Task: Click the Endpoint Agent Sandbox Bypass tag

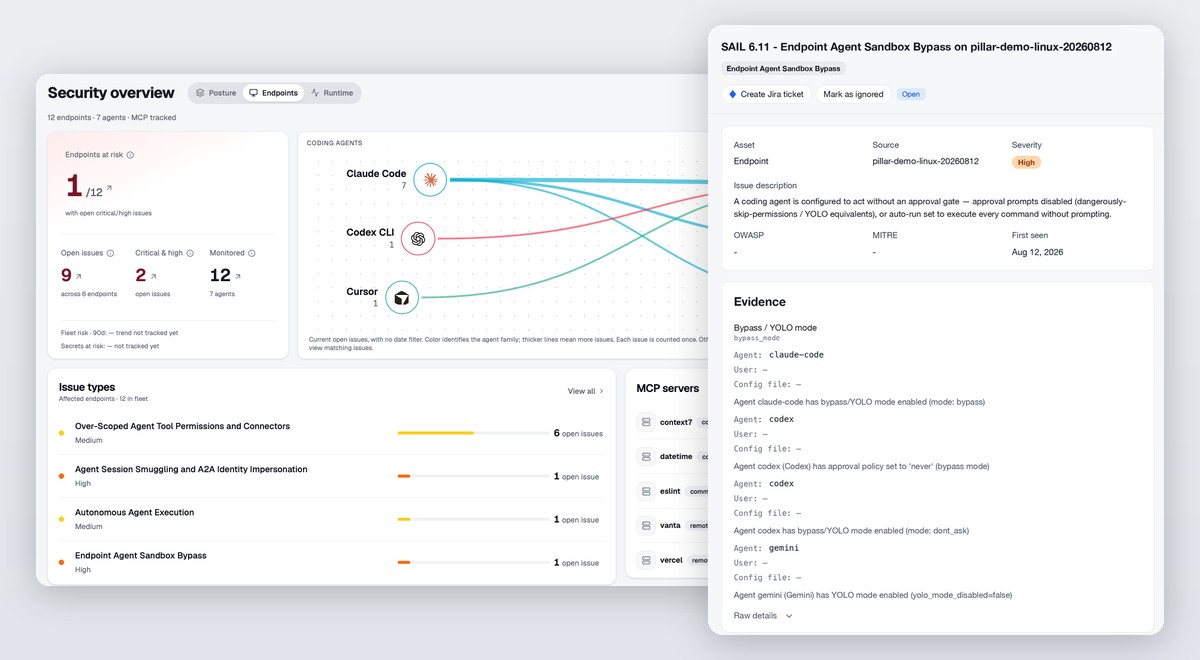Action: pos(784,69)
